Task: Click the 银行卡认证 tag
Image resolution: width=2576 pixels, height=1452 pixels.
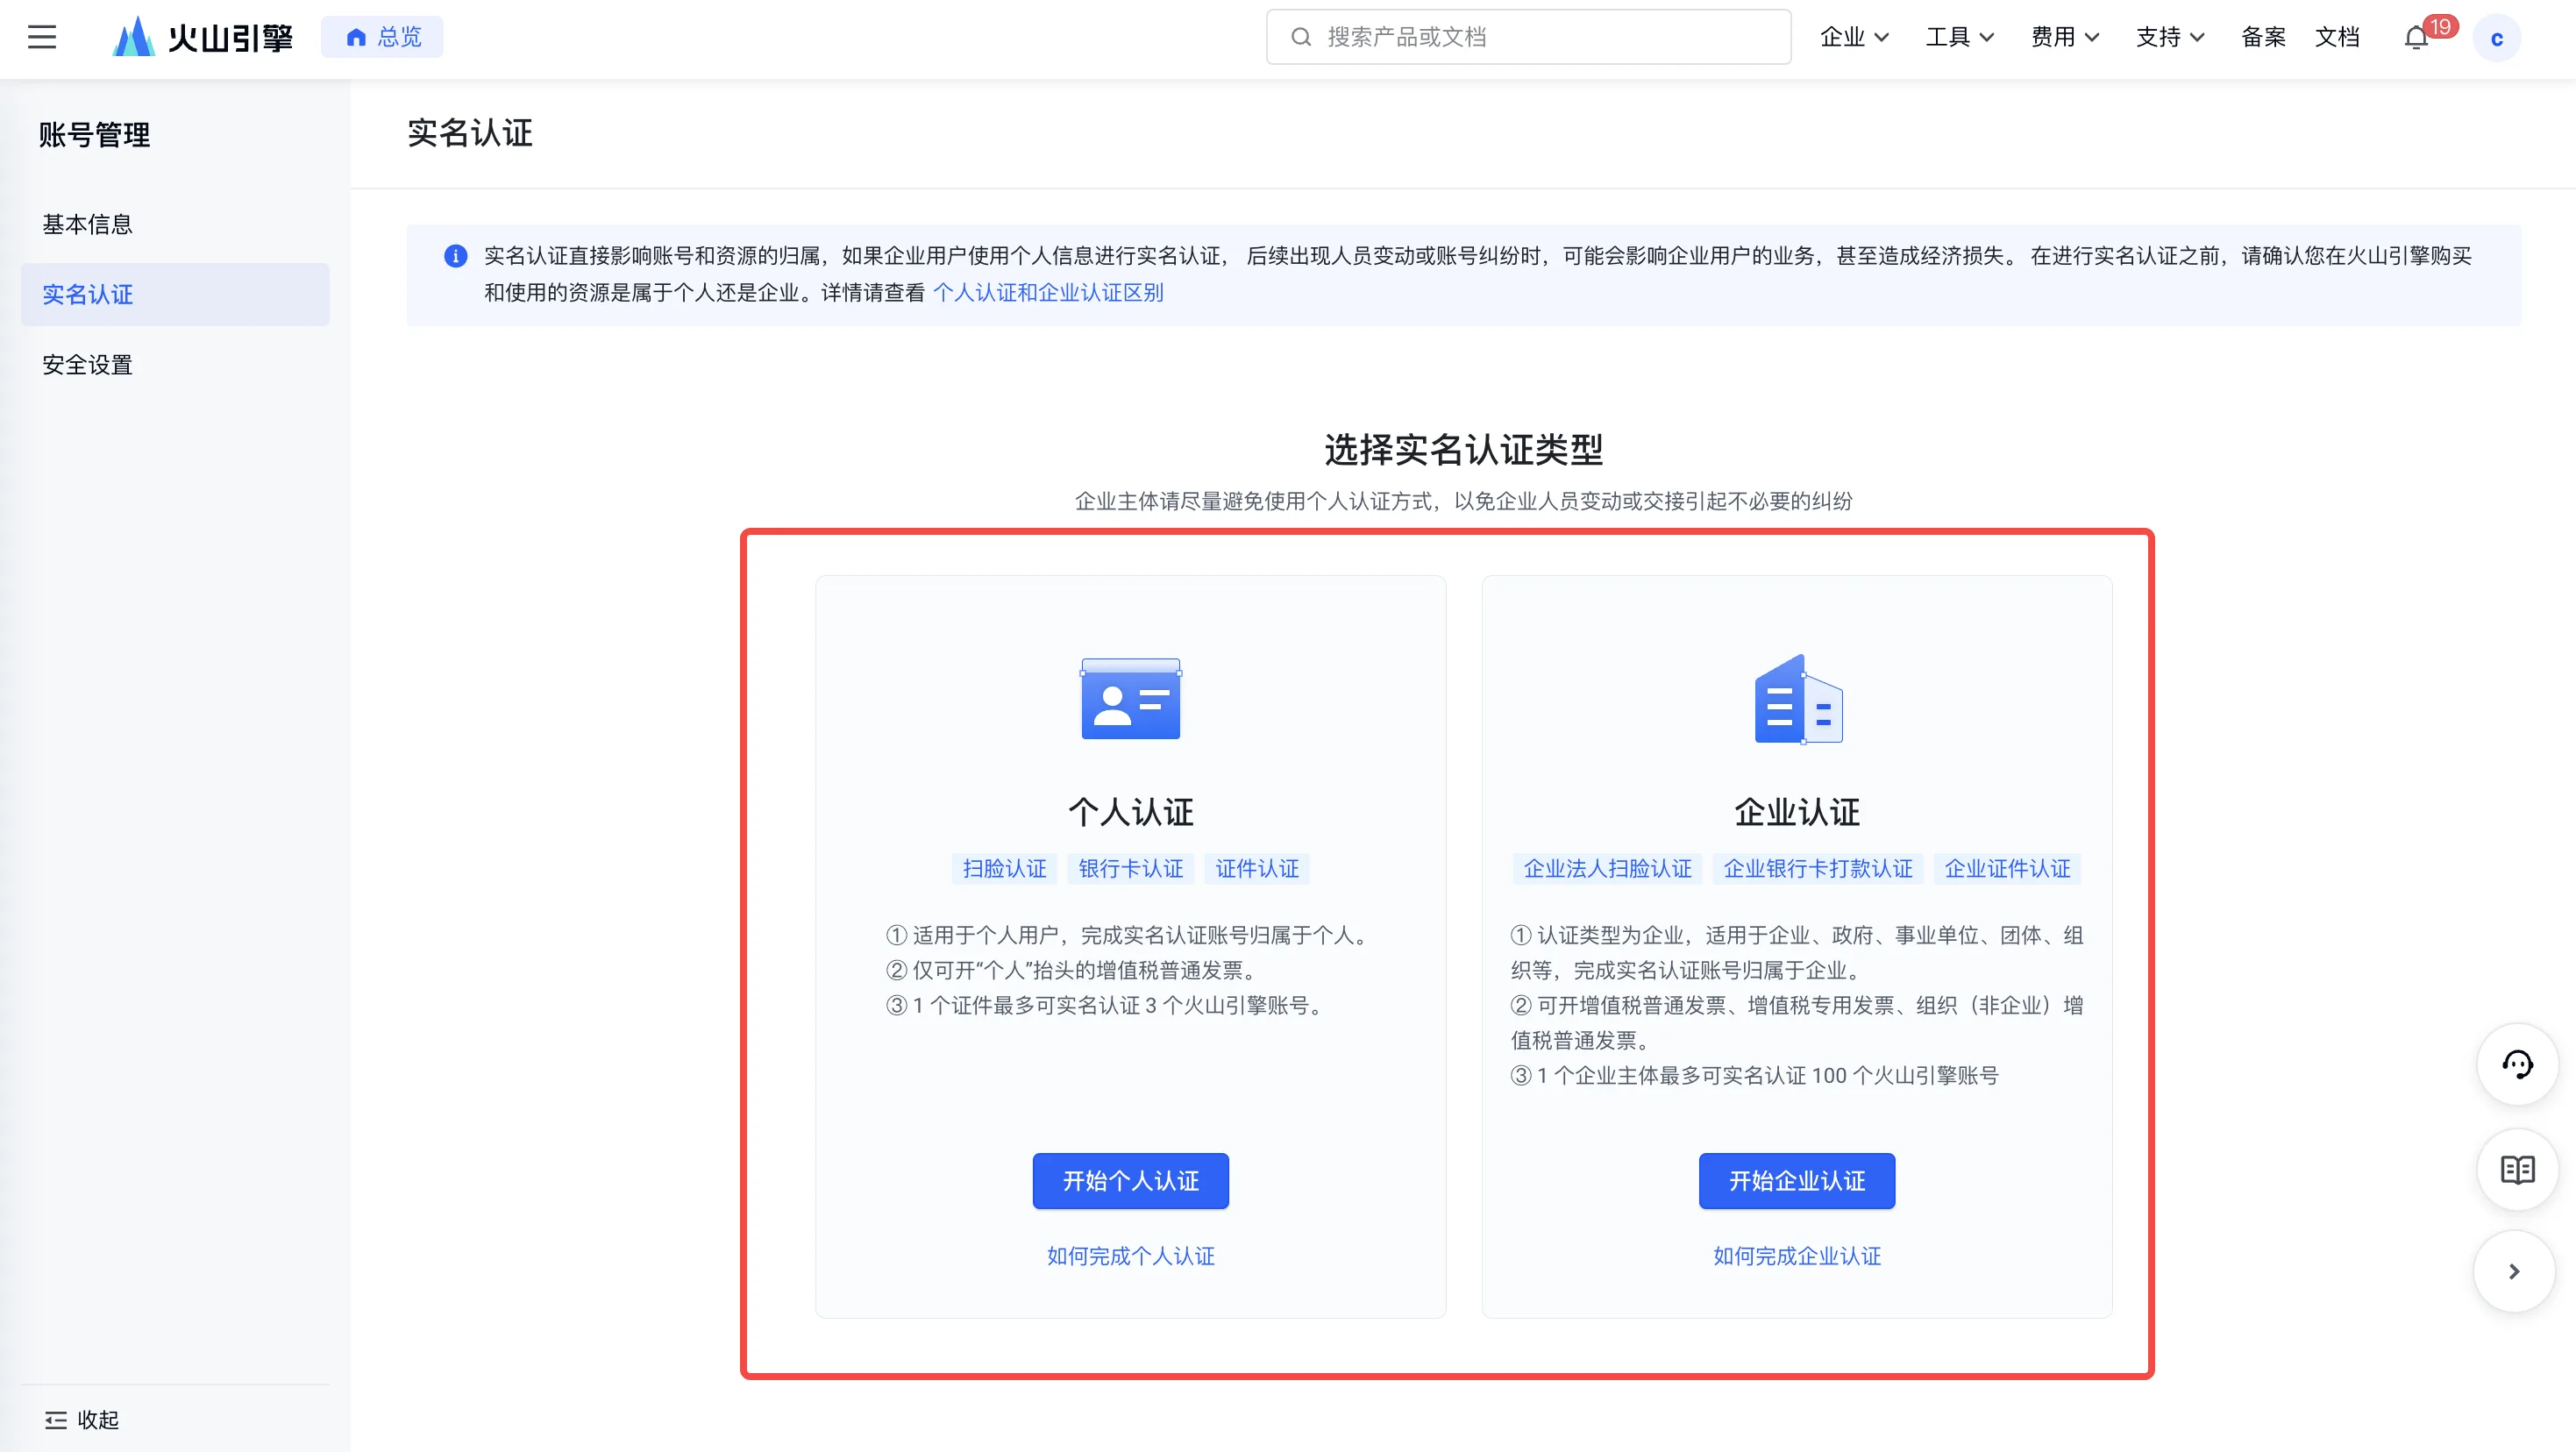Action: (1131, 868)
